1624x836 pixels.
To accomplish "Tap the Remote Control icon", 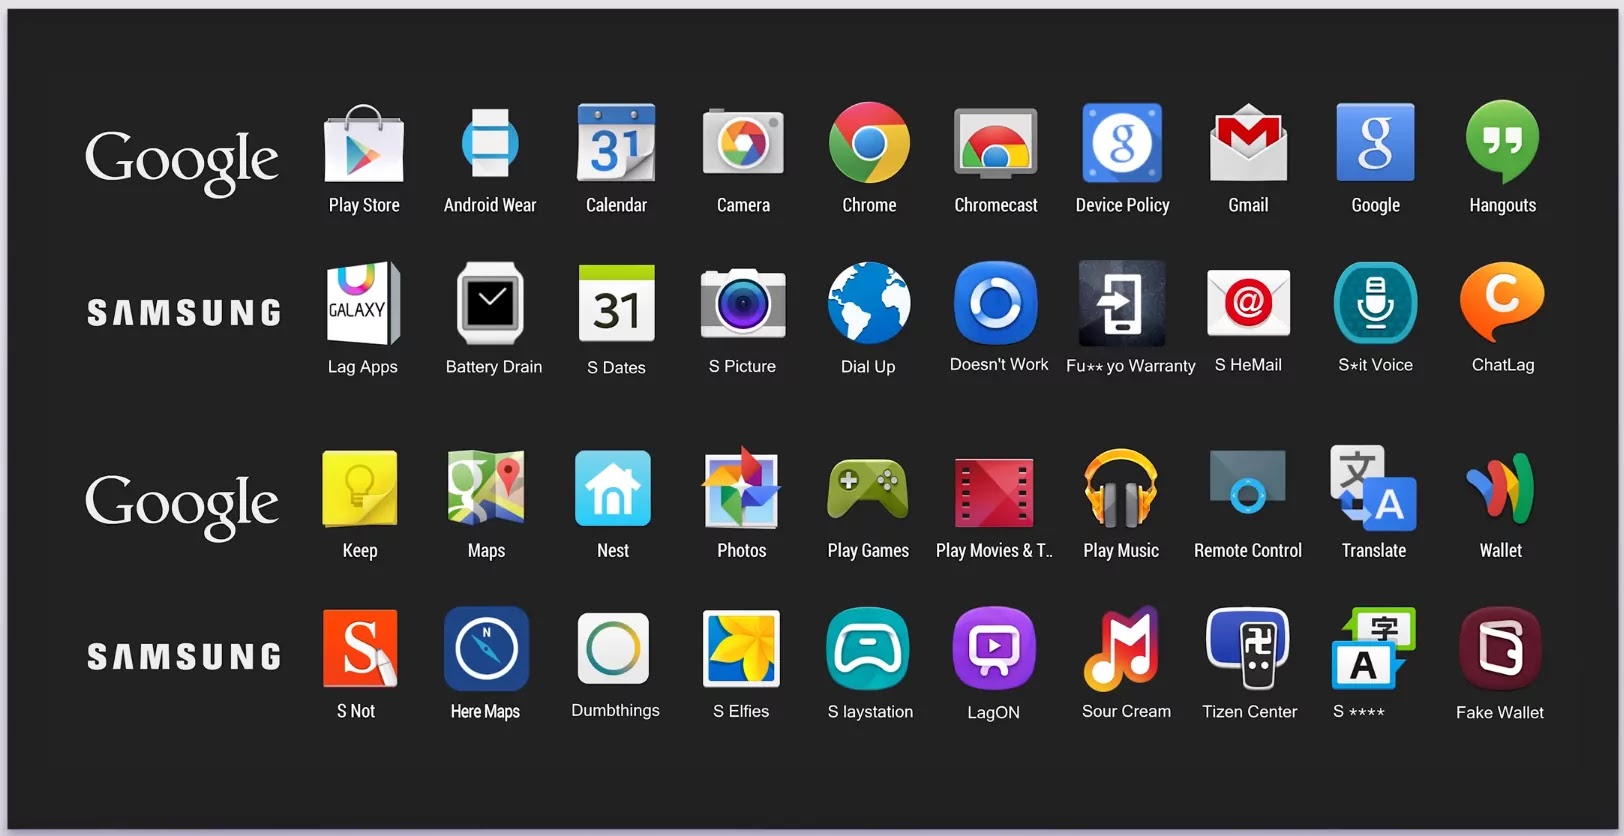I will point(1248,483).
